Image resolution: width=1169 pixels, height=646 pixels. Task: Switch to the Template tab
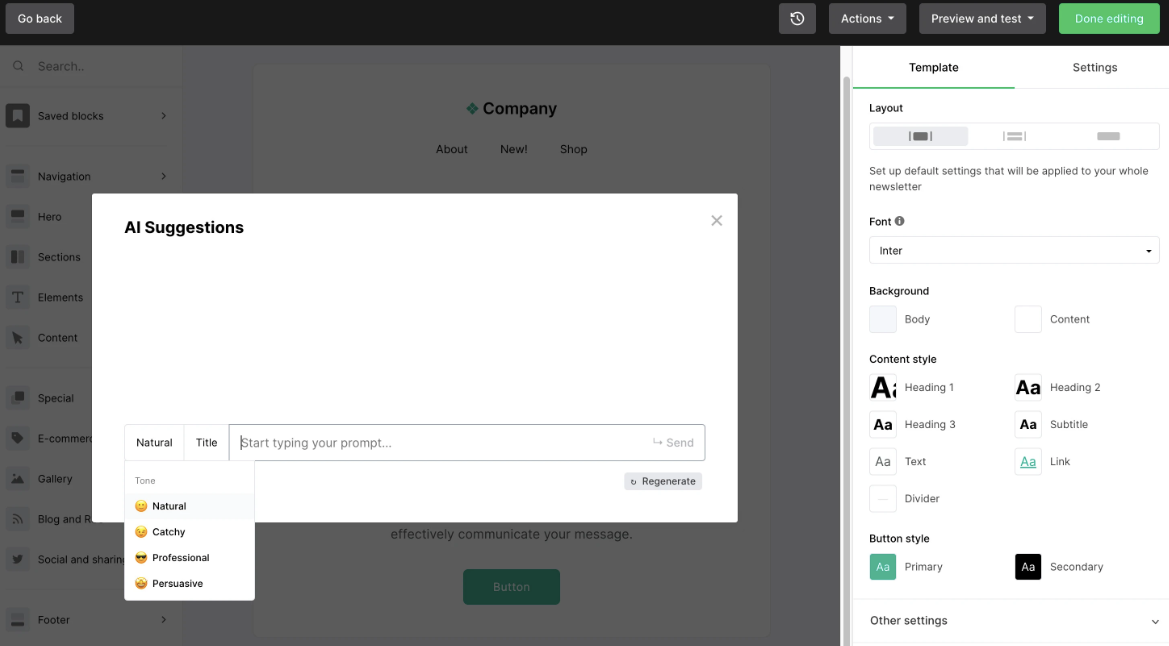pyautogui.click(x=933, y=67)
